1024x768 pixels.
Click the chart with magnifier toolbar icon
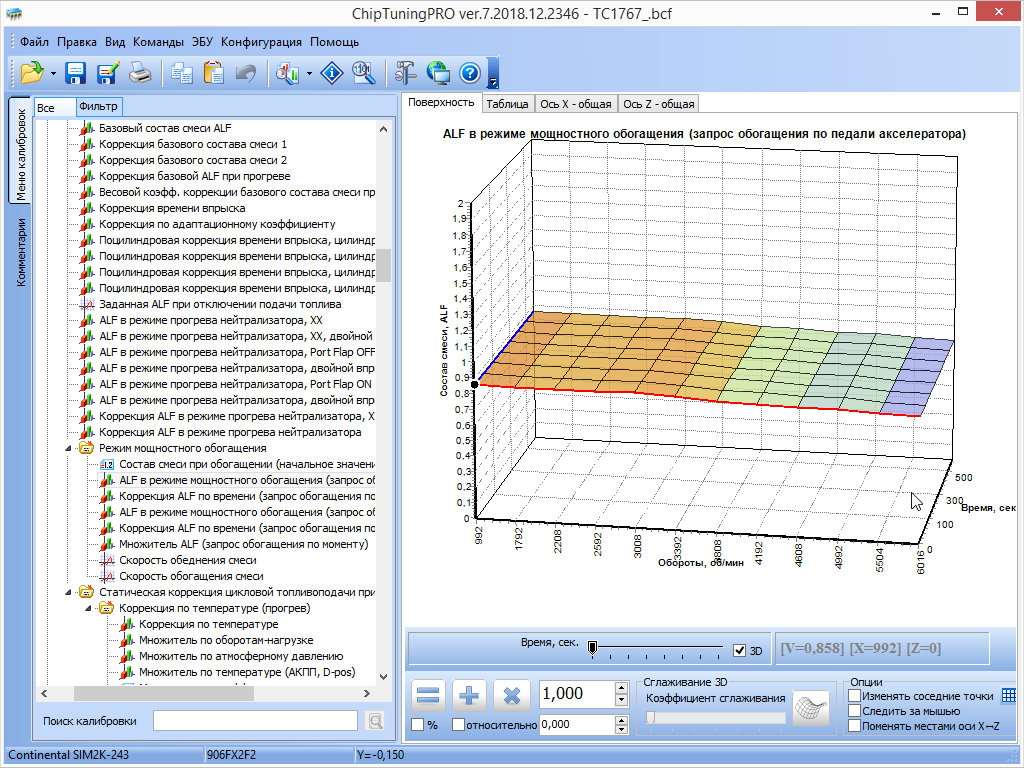tap(287, 72)
